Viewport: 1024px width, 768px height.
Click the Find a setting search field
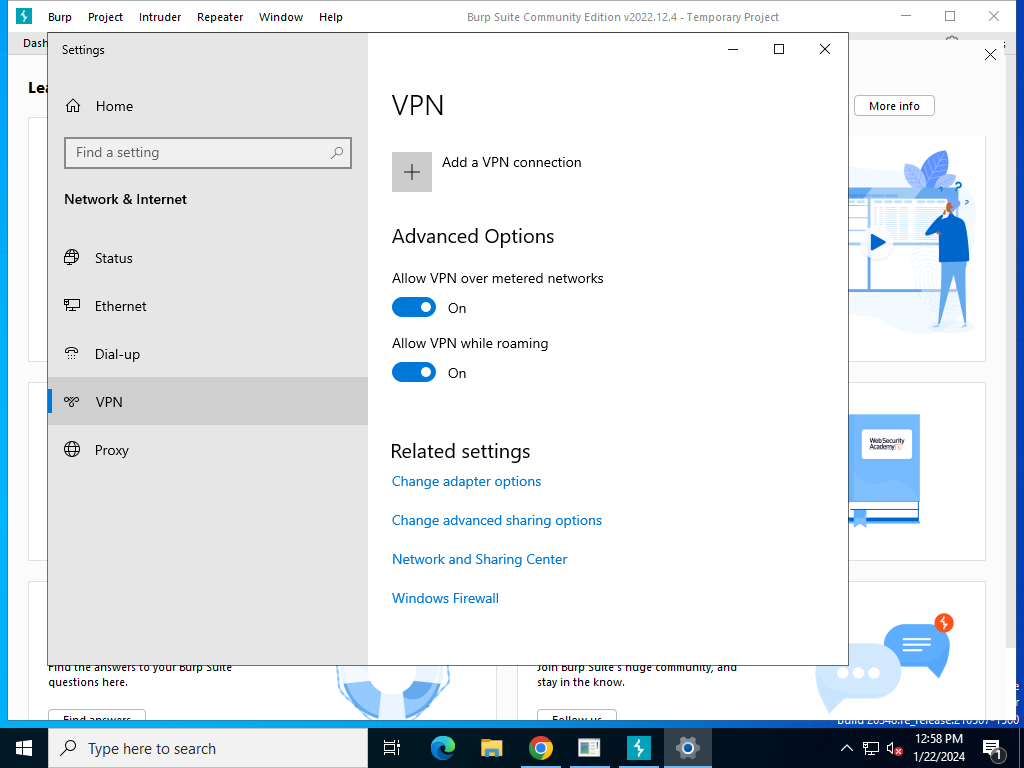208,153
